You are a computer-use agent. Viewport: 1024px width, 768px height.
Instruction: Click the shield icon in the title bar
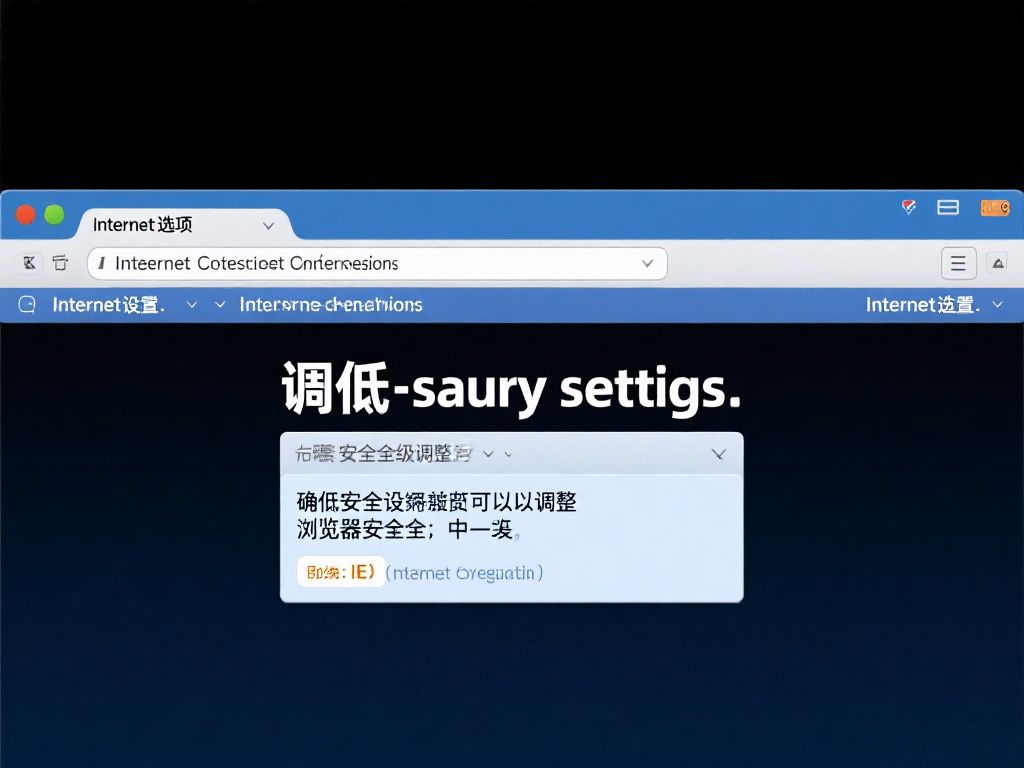click(908, 207)
